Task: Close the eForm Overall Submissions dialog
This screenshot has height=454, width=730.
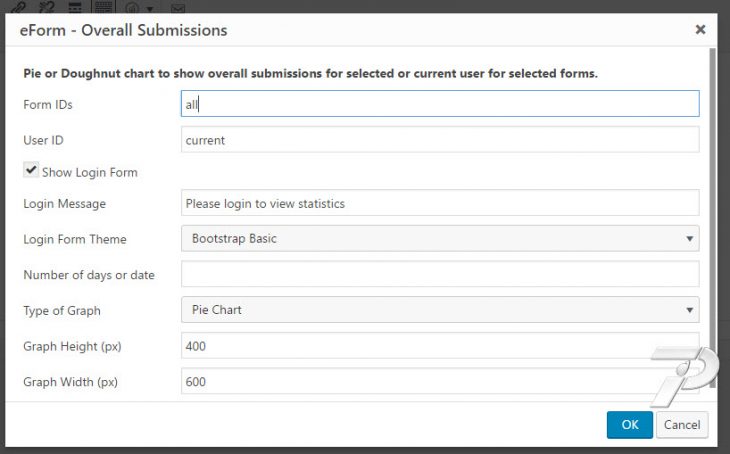Action: click(x=700, y=30)
